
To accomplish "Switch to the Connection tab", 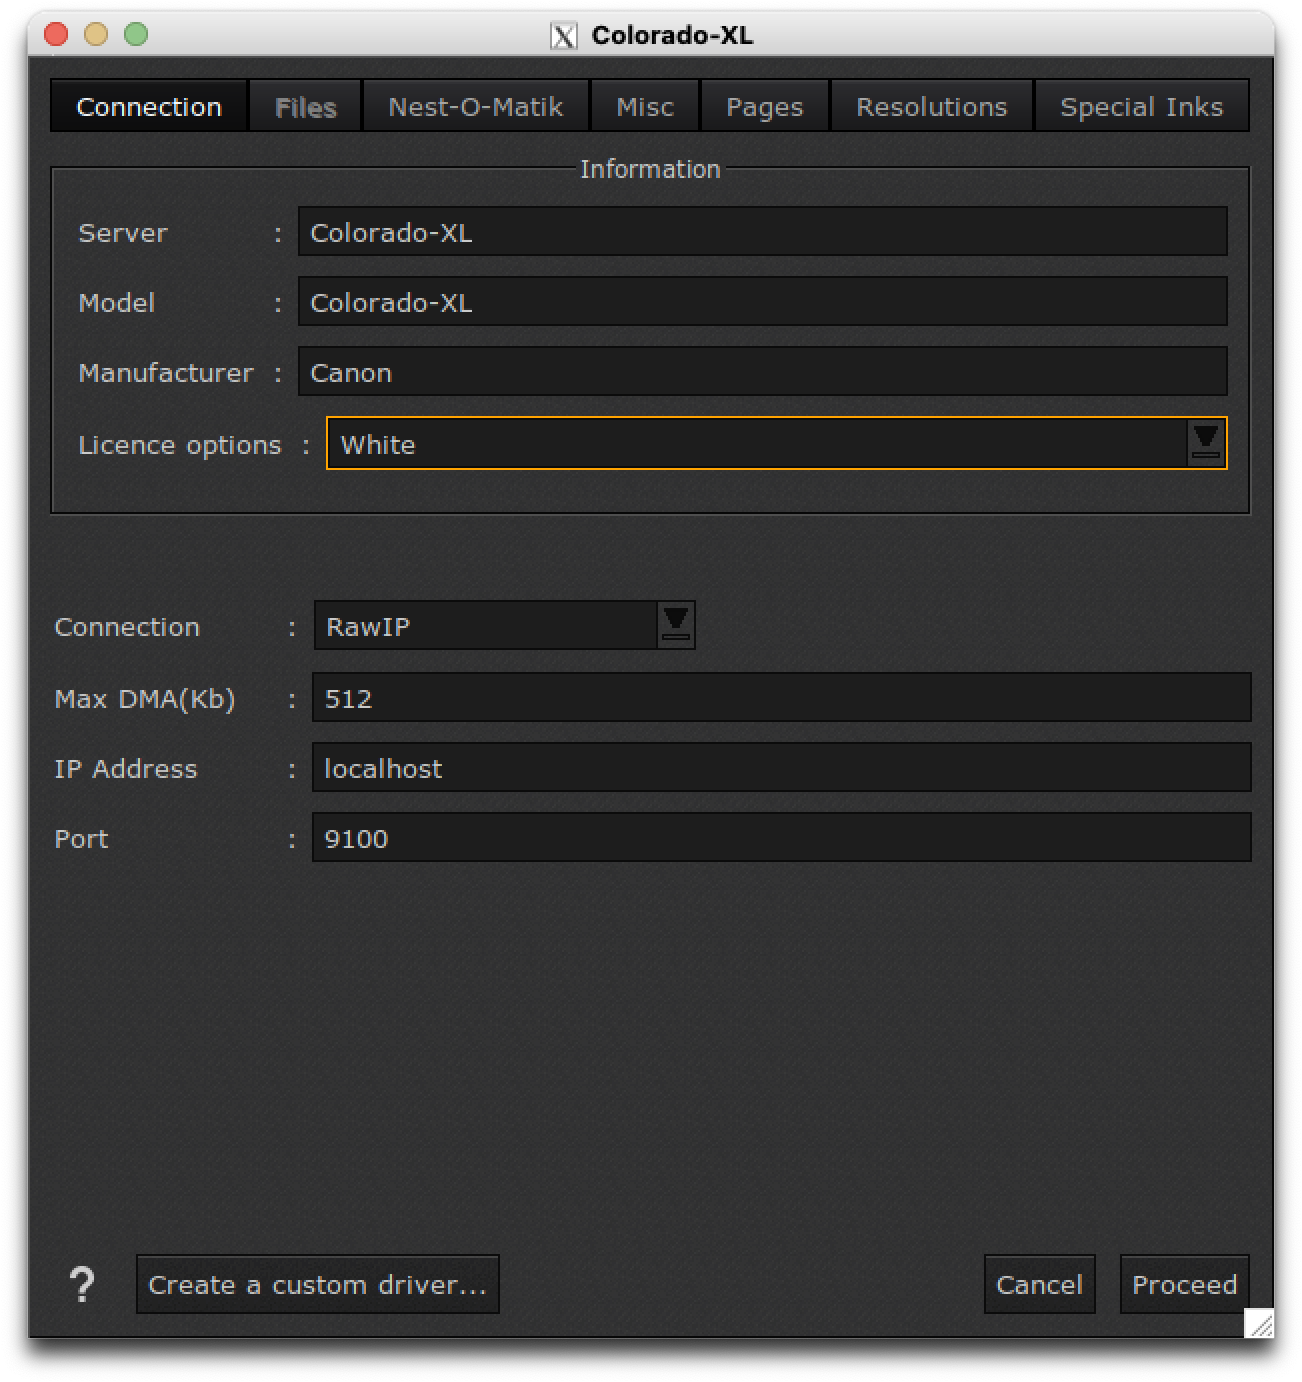I will (149, 106).
